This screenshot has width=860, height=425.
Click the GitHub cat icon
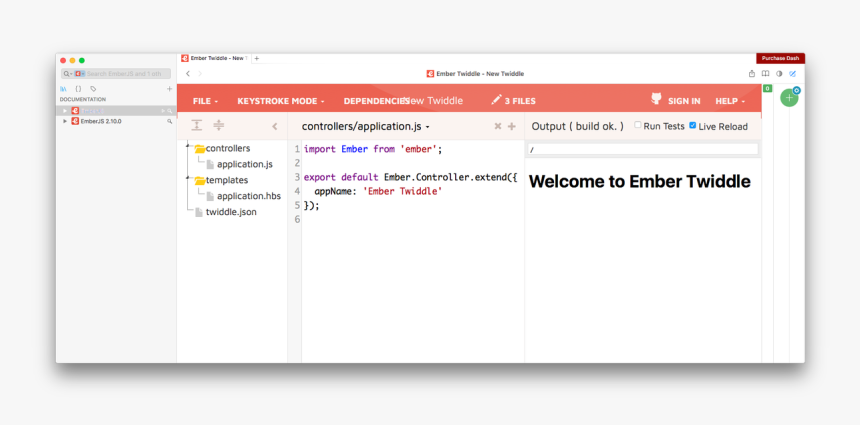point(656,100)
